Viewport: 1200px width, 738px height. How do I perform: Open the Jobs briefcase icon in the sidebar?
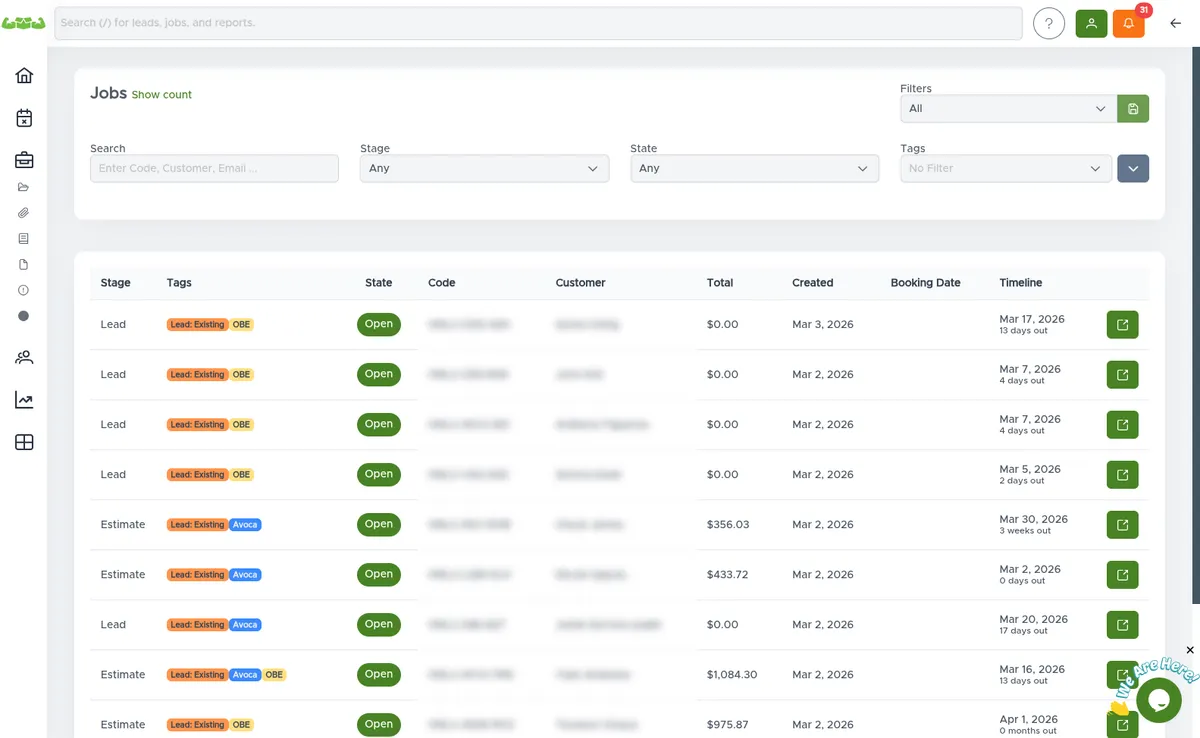click(x=23, y=159)
